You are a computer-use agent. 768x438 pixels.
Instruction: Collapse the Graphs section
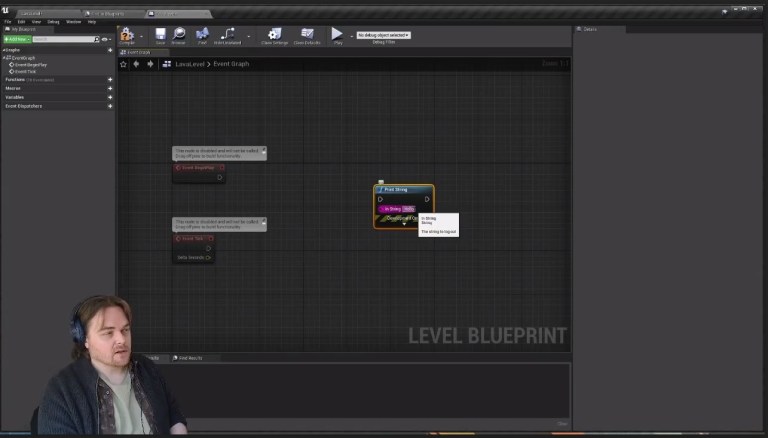[4, 50]
